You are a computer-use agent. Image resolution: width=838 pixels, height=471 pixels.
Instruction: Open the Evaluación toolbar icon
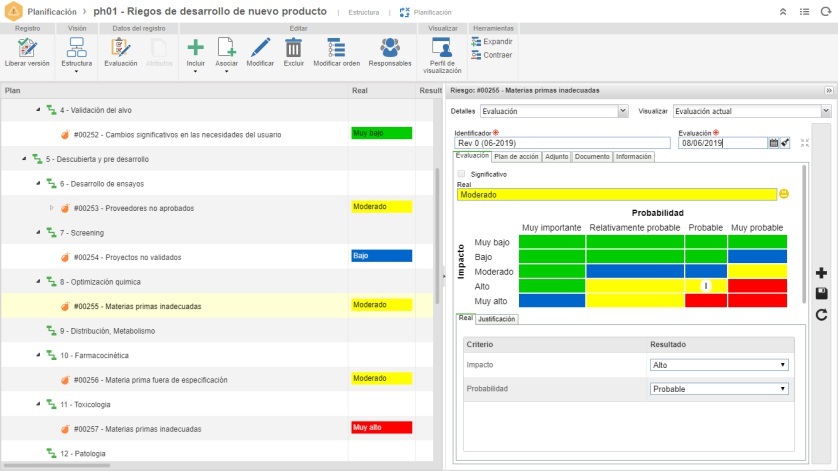tap(120, 48)
